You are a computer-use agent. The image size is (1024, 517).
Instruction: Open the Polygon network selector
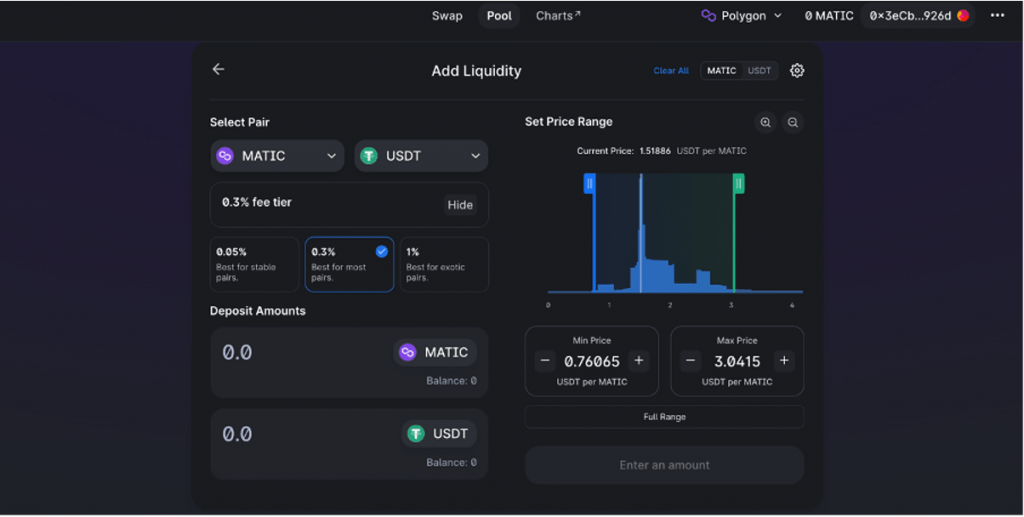click(741, 16)
